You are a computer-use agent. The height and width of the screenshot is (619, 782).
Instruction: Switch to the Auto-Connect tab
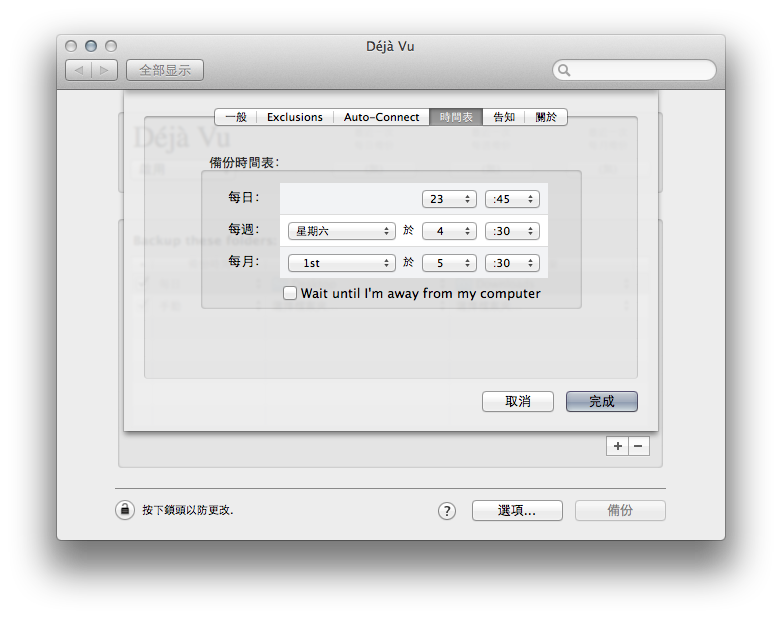382,117
